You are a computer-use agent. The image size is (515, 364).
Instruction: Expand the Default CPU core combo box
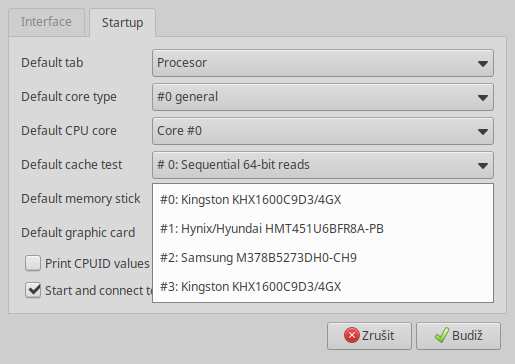[x=323, y=131]
